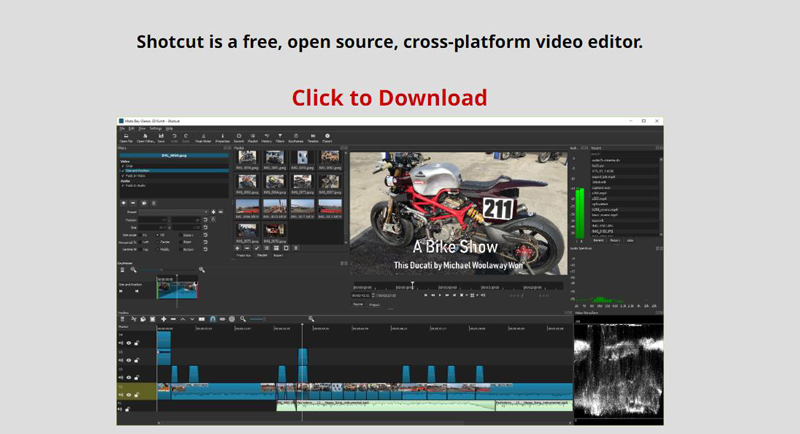Click the Open Other toolbar icon
Image resolution: width=800 pixels, height=434 pixels.
pos(146,138)
